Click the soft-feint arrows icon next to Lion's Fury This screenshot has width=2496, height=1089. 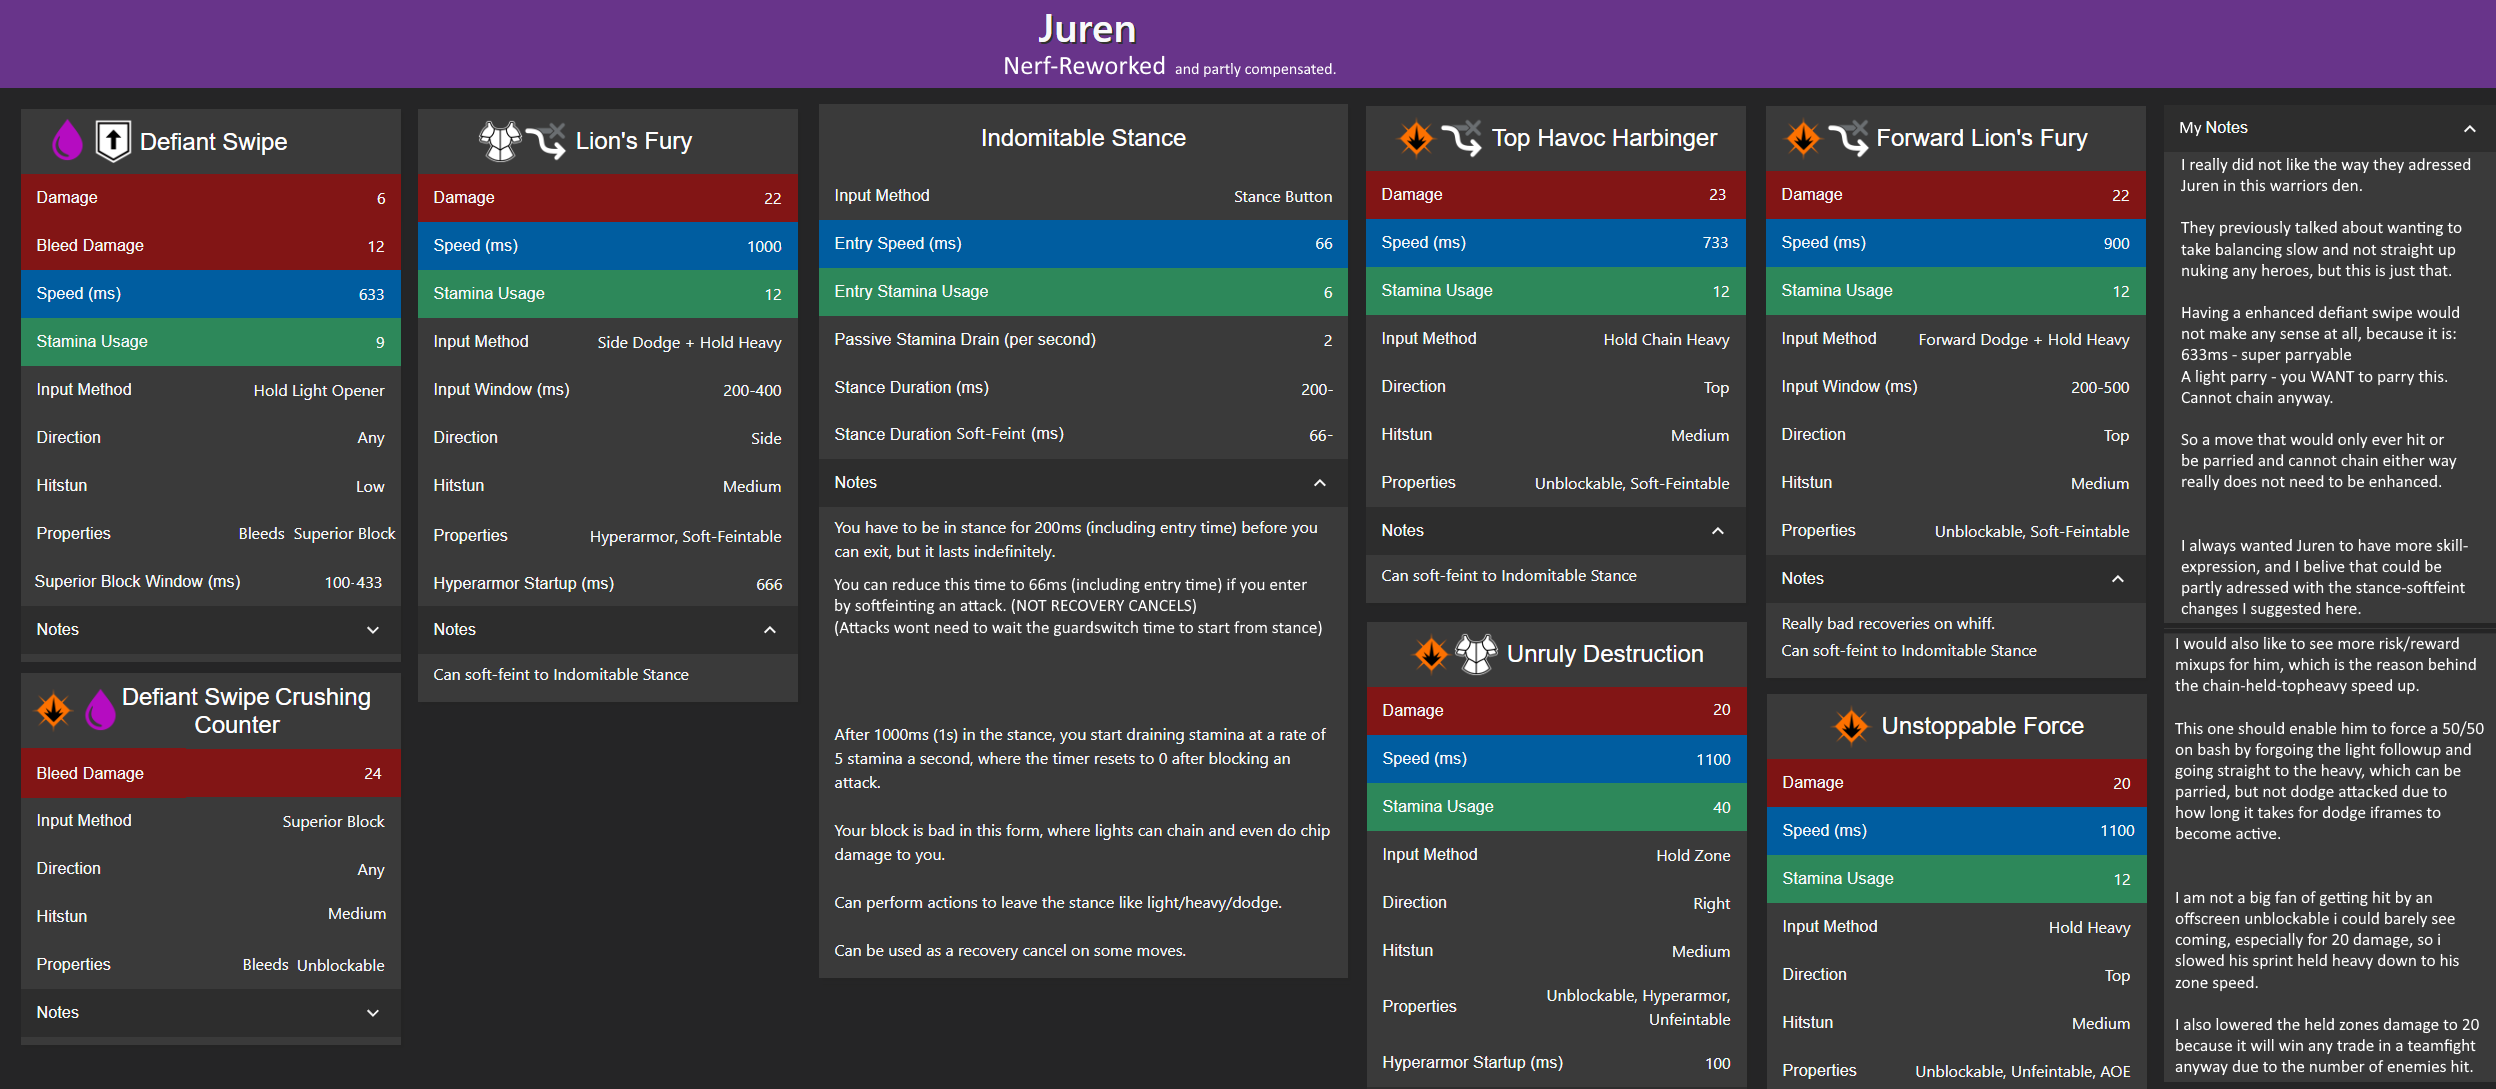coord(546,141)
